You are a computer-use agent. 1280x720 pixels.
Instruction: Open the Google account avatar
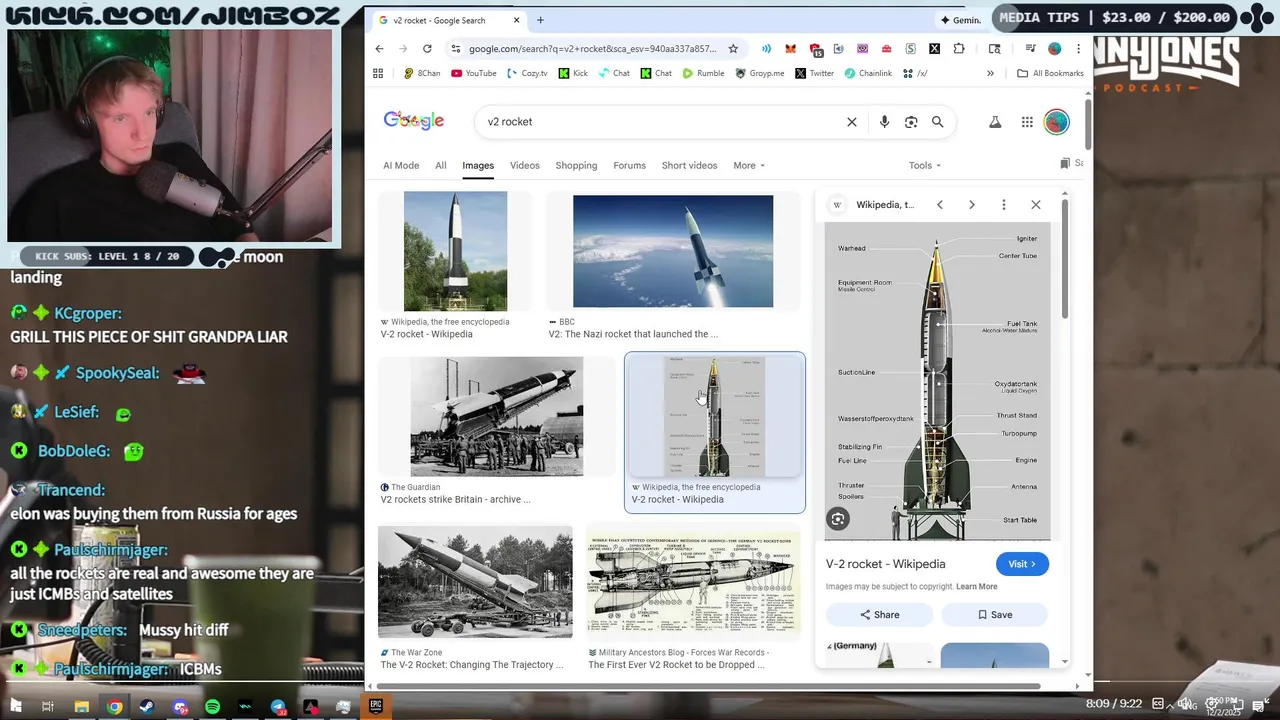click(x=1057, y=122)
